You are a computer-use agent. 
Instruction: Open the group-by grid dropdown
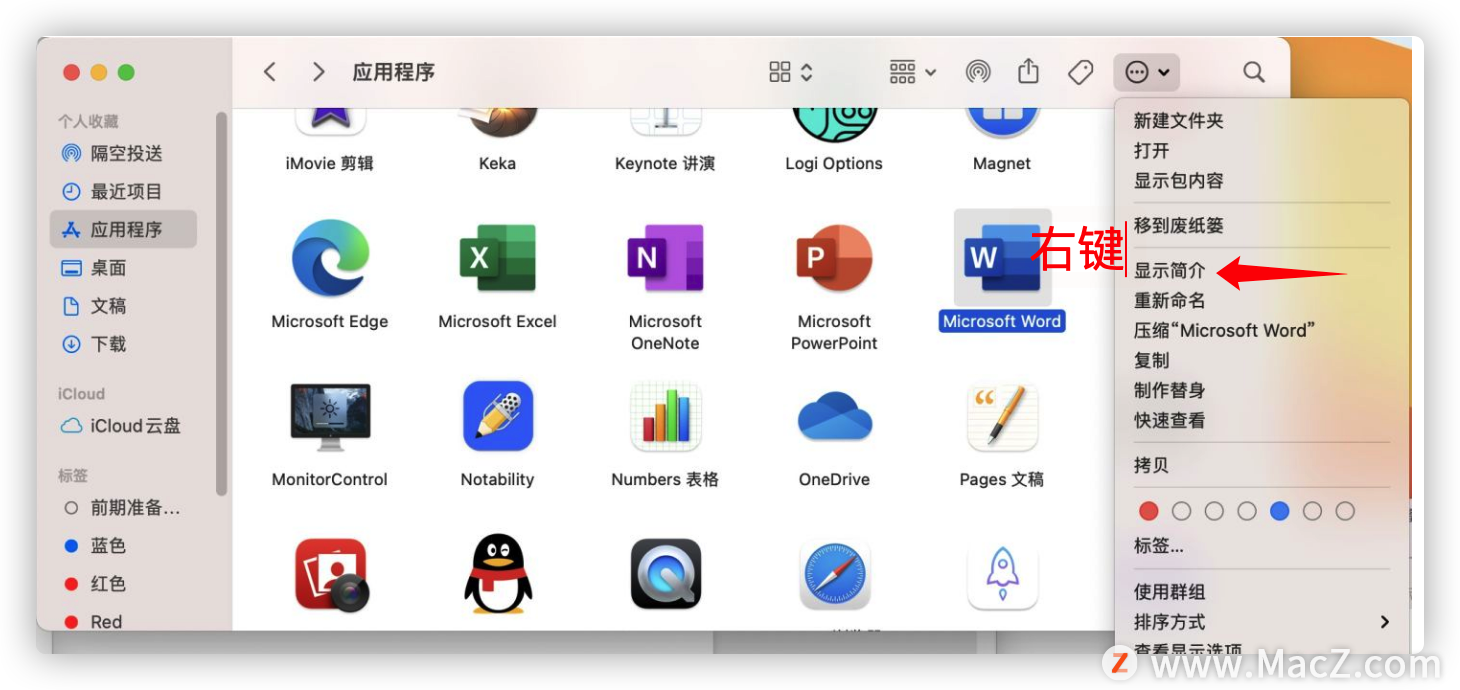click(912, 72)
